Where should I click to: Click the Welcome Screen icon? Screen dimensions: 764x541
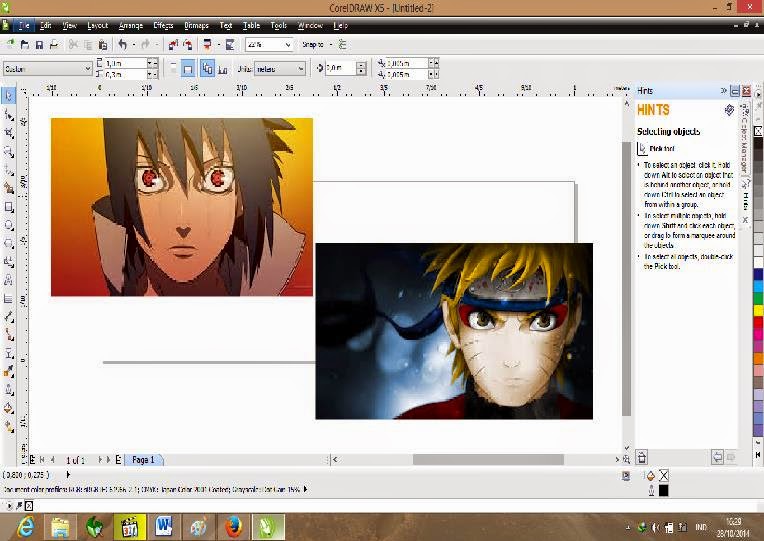[230, 45]
